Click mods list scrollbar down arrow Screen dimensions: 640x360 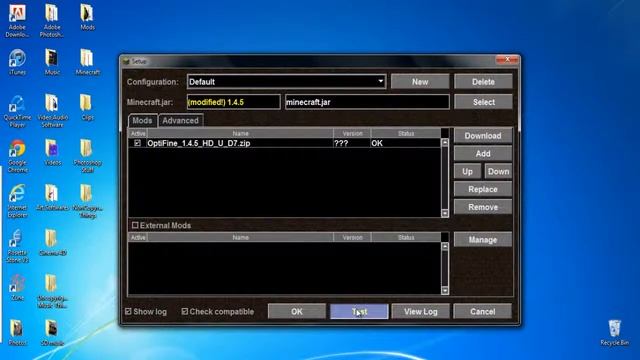[x=445, y=213]
